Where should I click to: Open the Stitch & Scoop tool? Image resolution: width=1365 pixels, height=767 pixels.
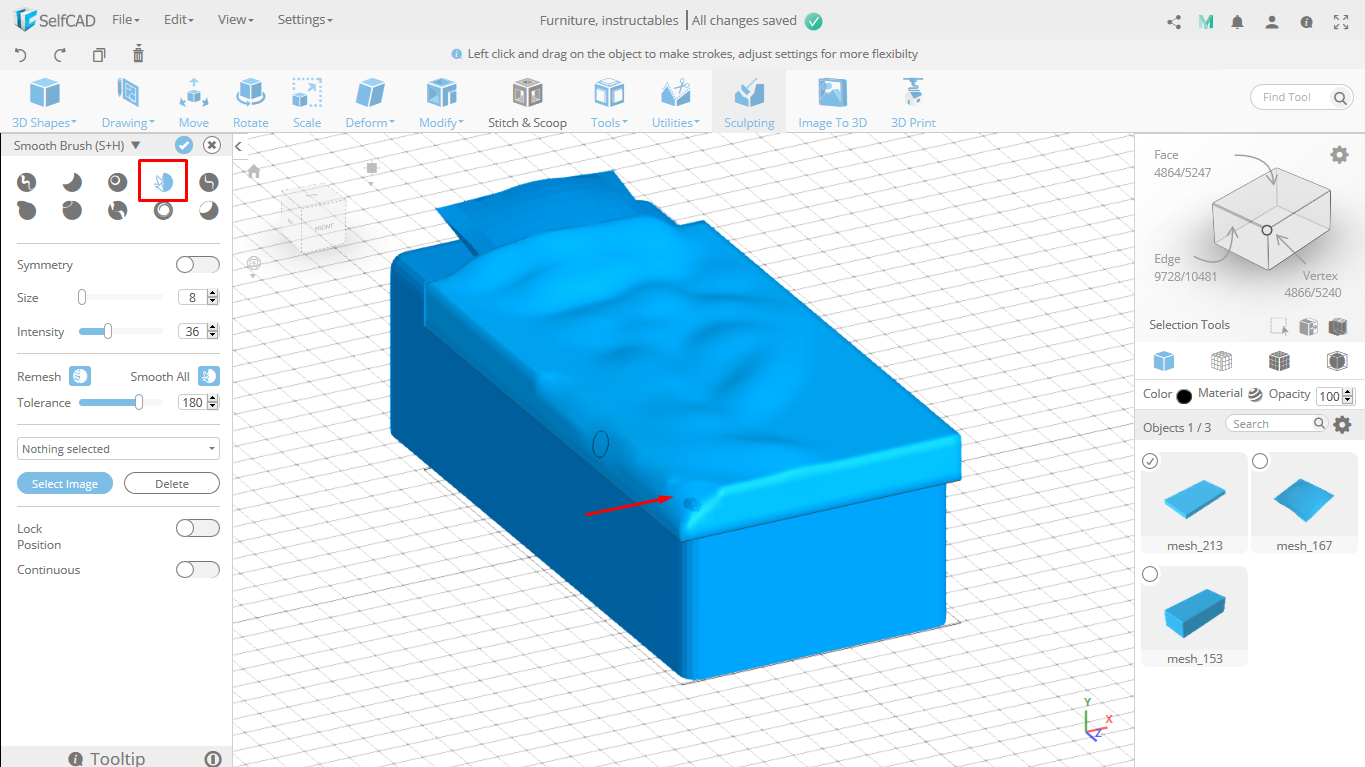click(x=527, y=103)
